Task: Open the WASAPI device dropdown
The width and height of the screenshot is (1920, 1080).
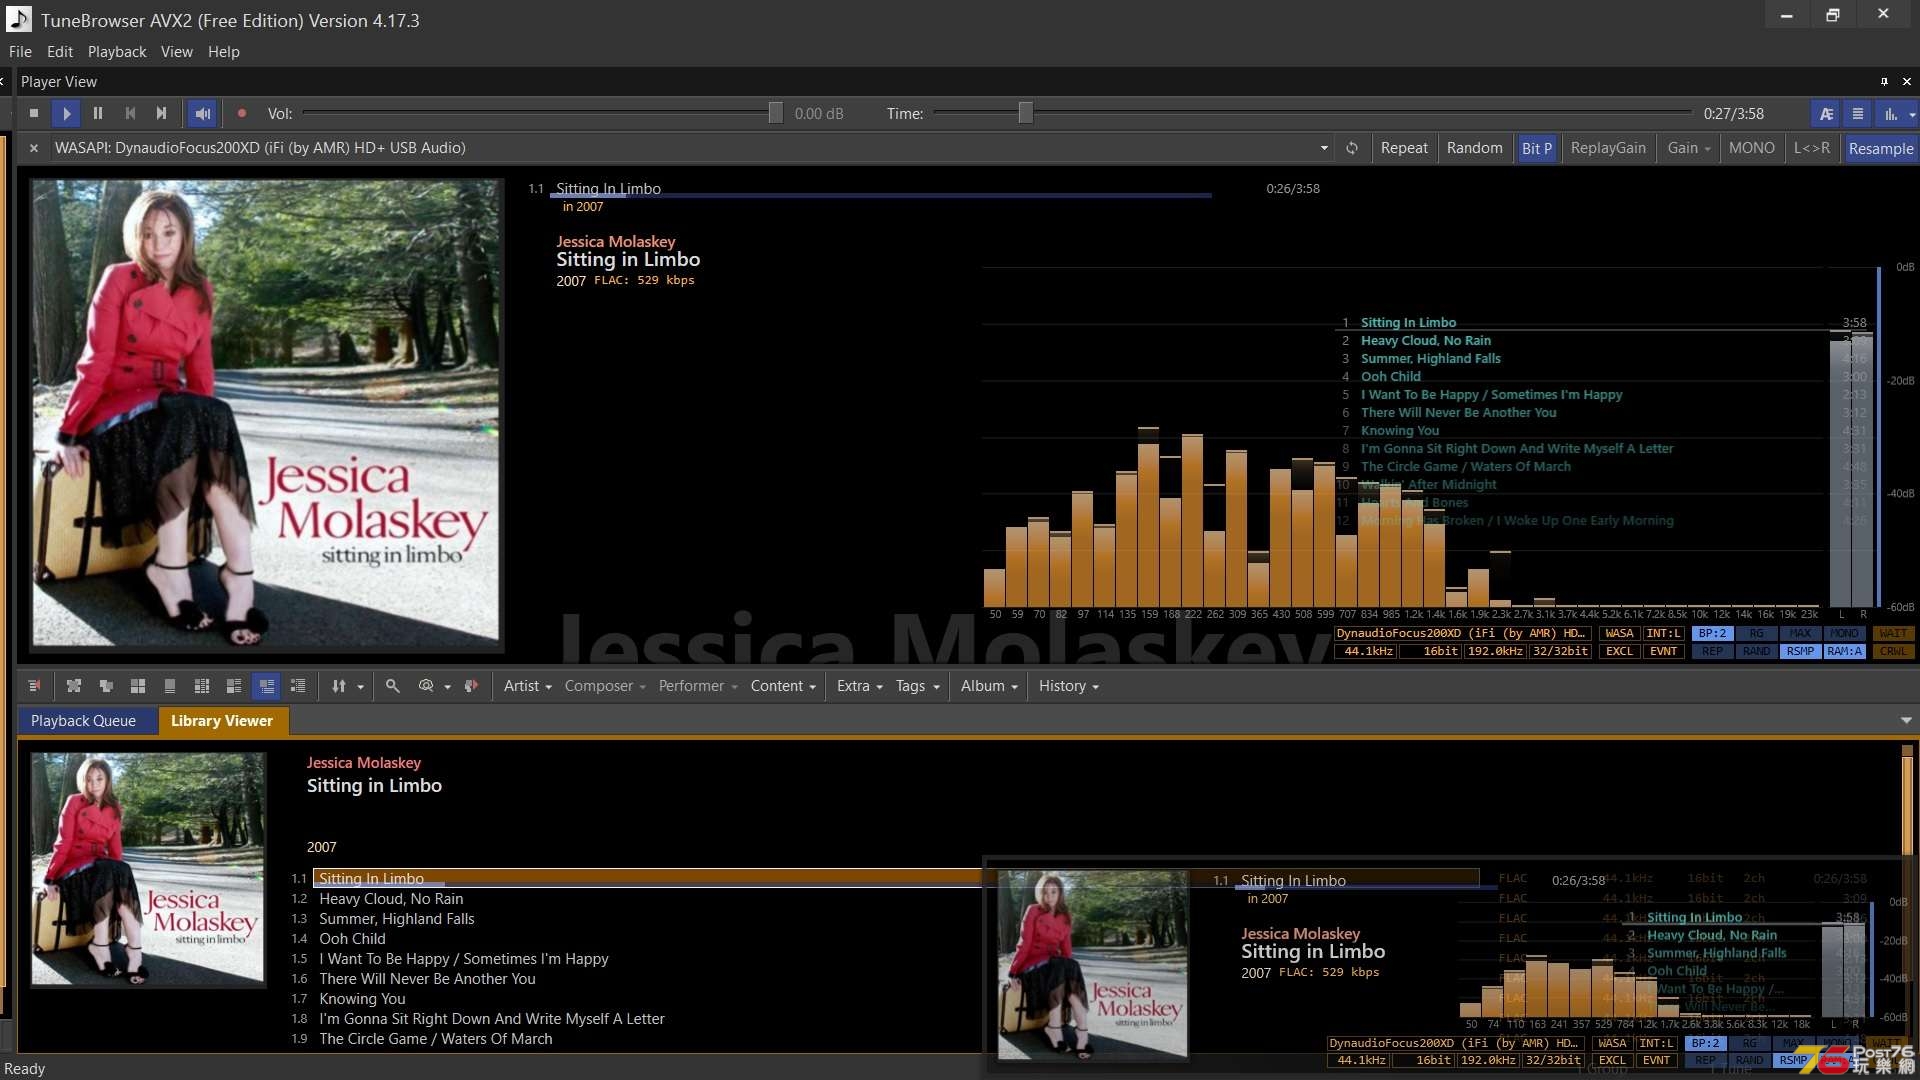Action: (1324, 148)
